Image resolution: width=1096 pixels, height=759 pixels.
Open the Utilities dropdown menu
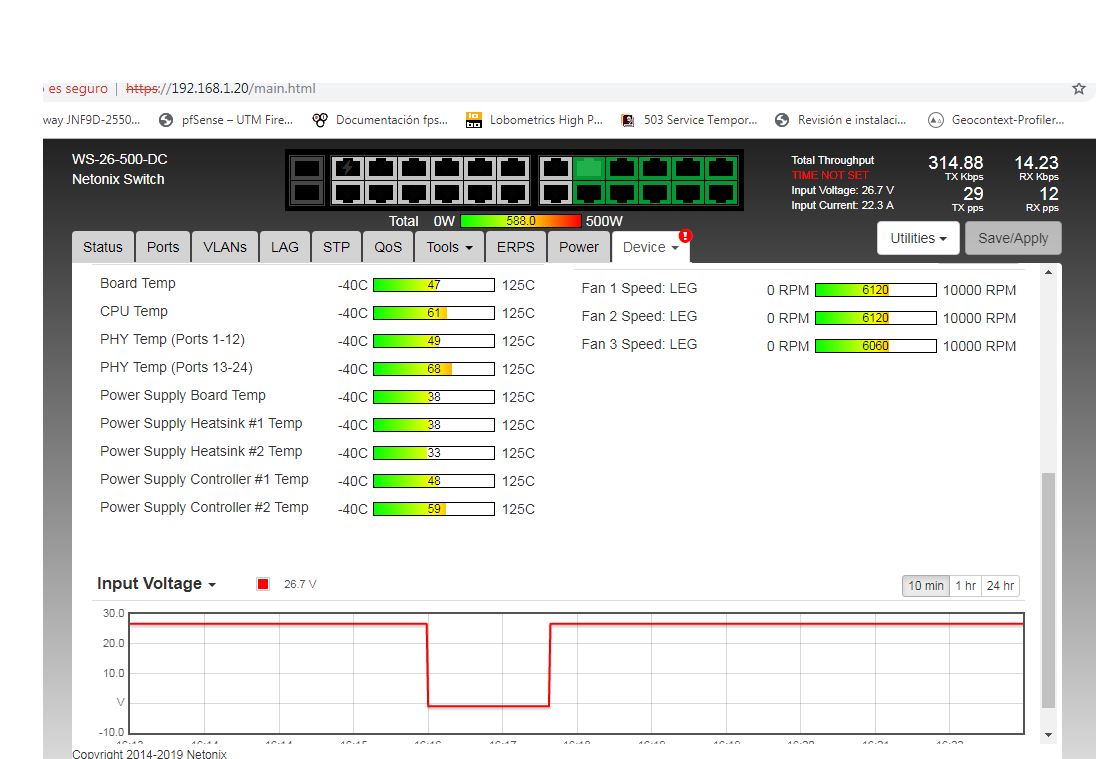[x=918, y=238]
